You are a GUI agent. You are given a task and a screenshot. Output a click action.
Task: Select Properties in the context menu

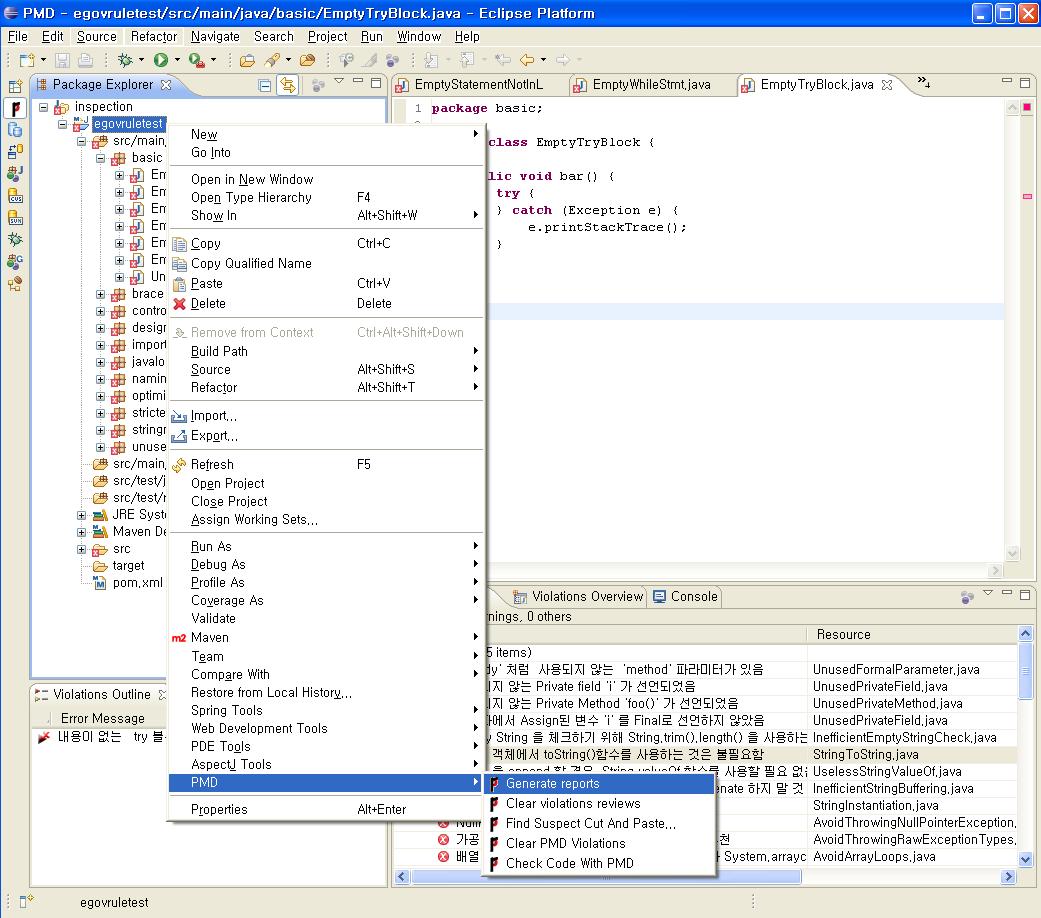click(219, 809)
